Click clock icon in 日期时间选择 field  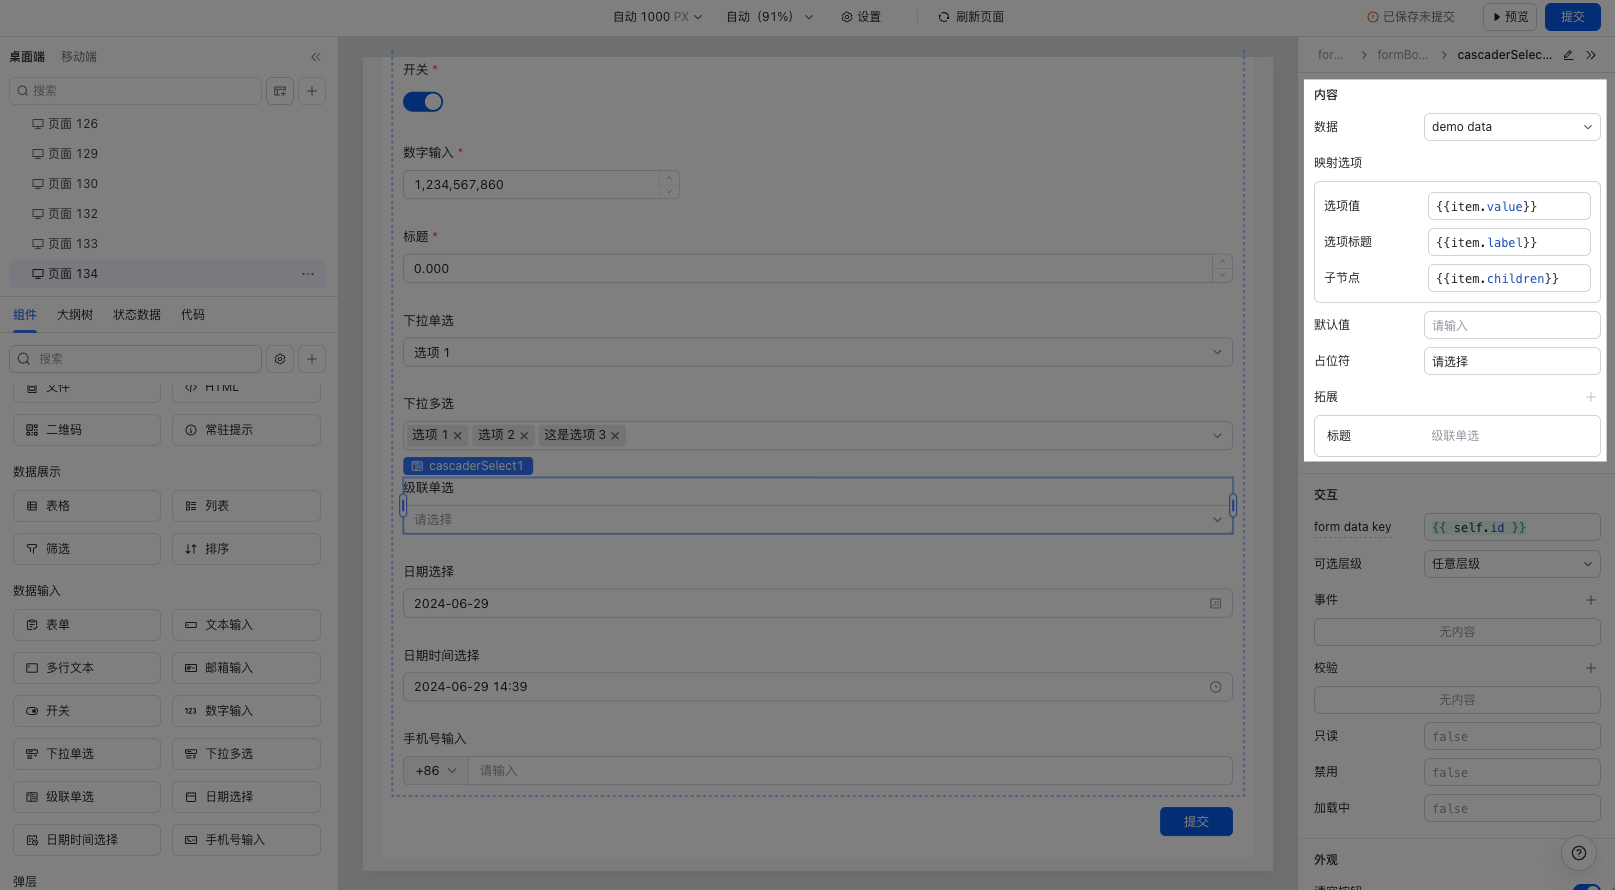(1216, 687)
